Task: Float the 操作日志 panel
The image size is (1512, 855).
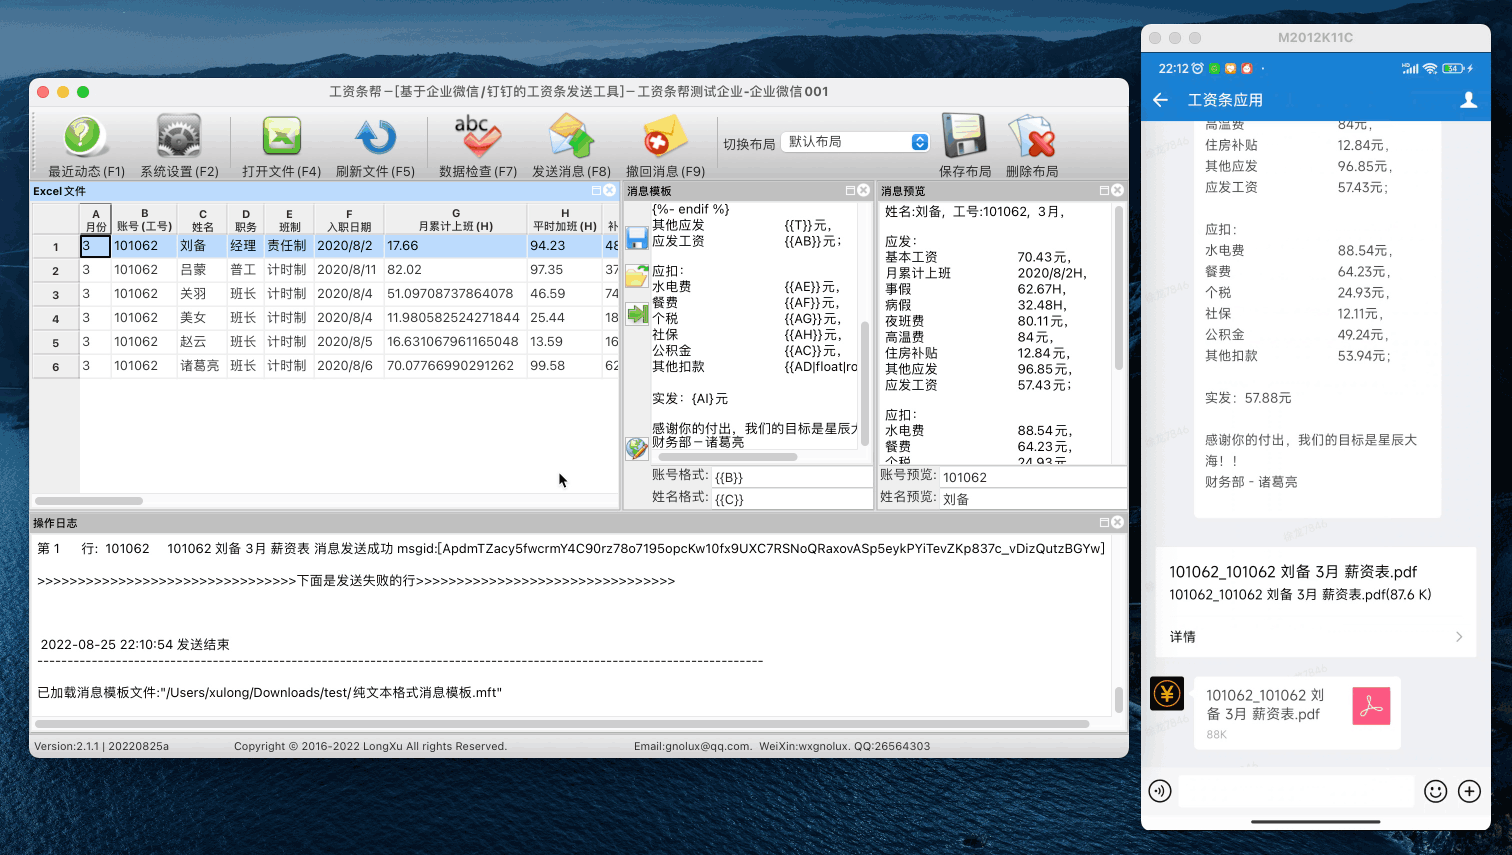Action: (1105, 522)
